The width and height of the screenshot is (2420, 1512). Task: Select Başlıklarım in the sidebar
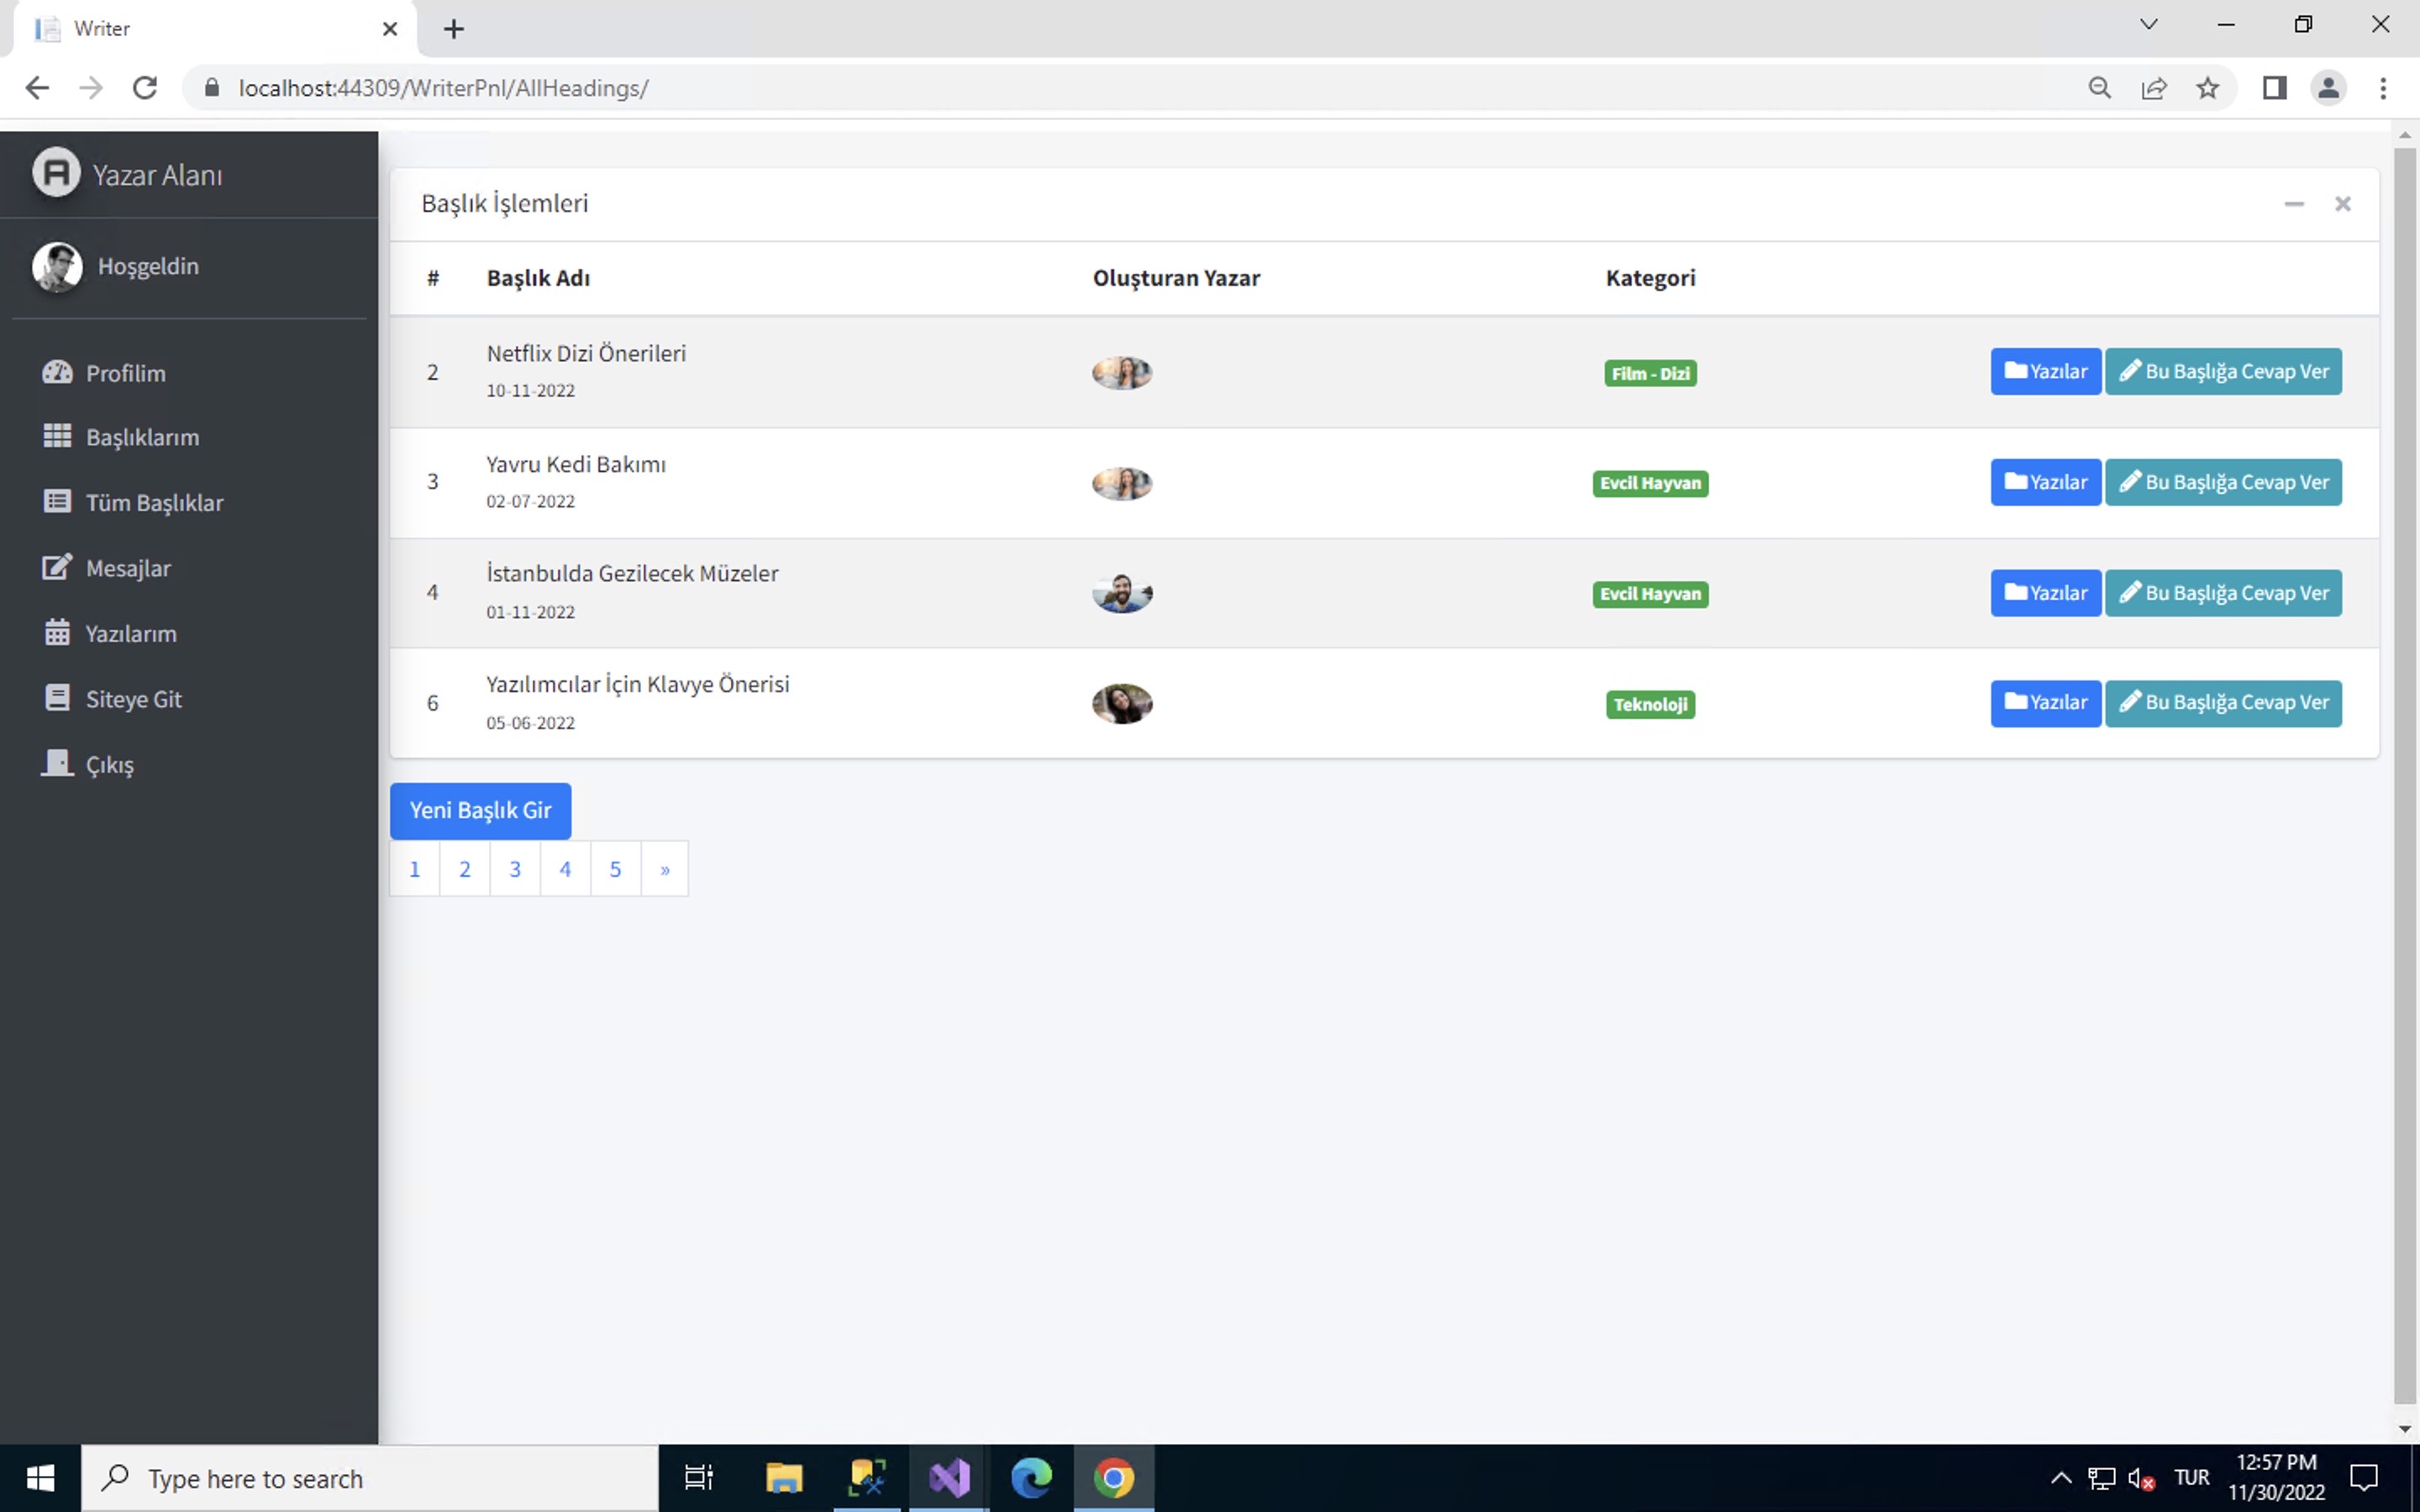(141, 437)
